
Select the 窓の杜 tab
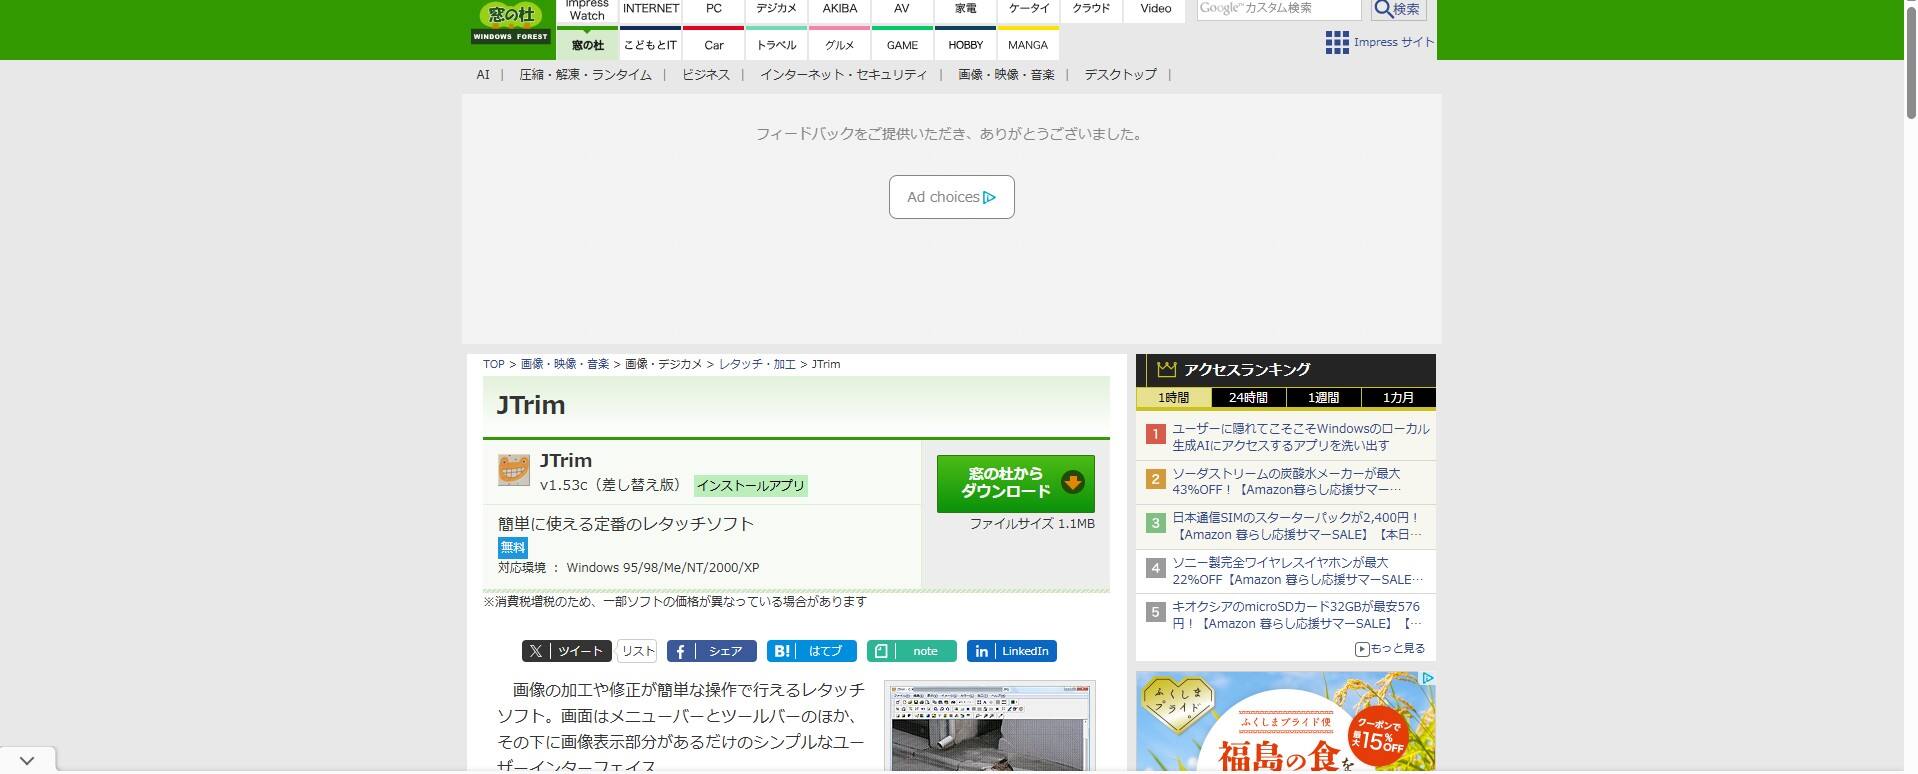tap(587, 45)
